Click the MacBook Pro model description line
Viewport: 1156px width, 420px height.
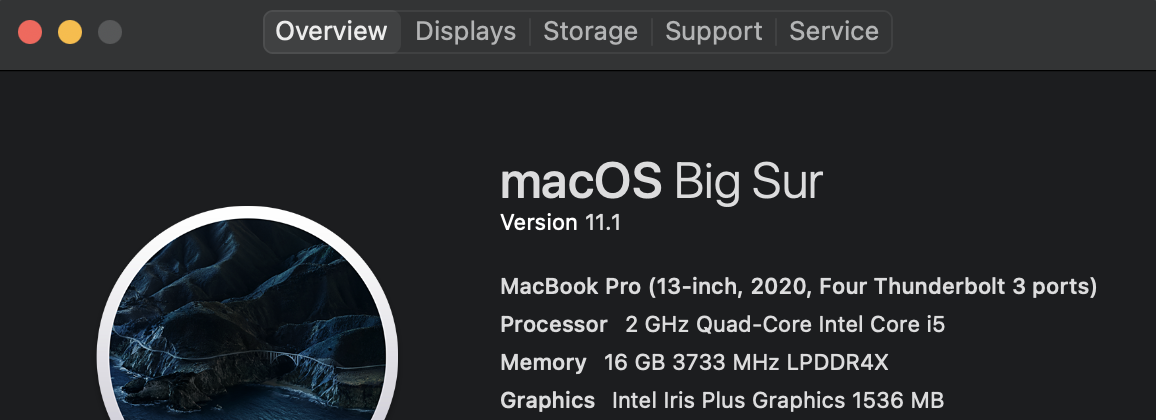click(798, 287)
